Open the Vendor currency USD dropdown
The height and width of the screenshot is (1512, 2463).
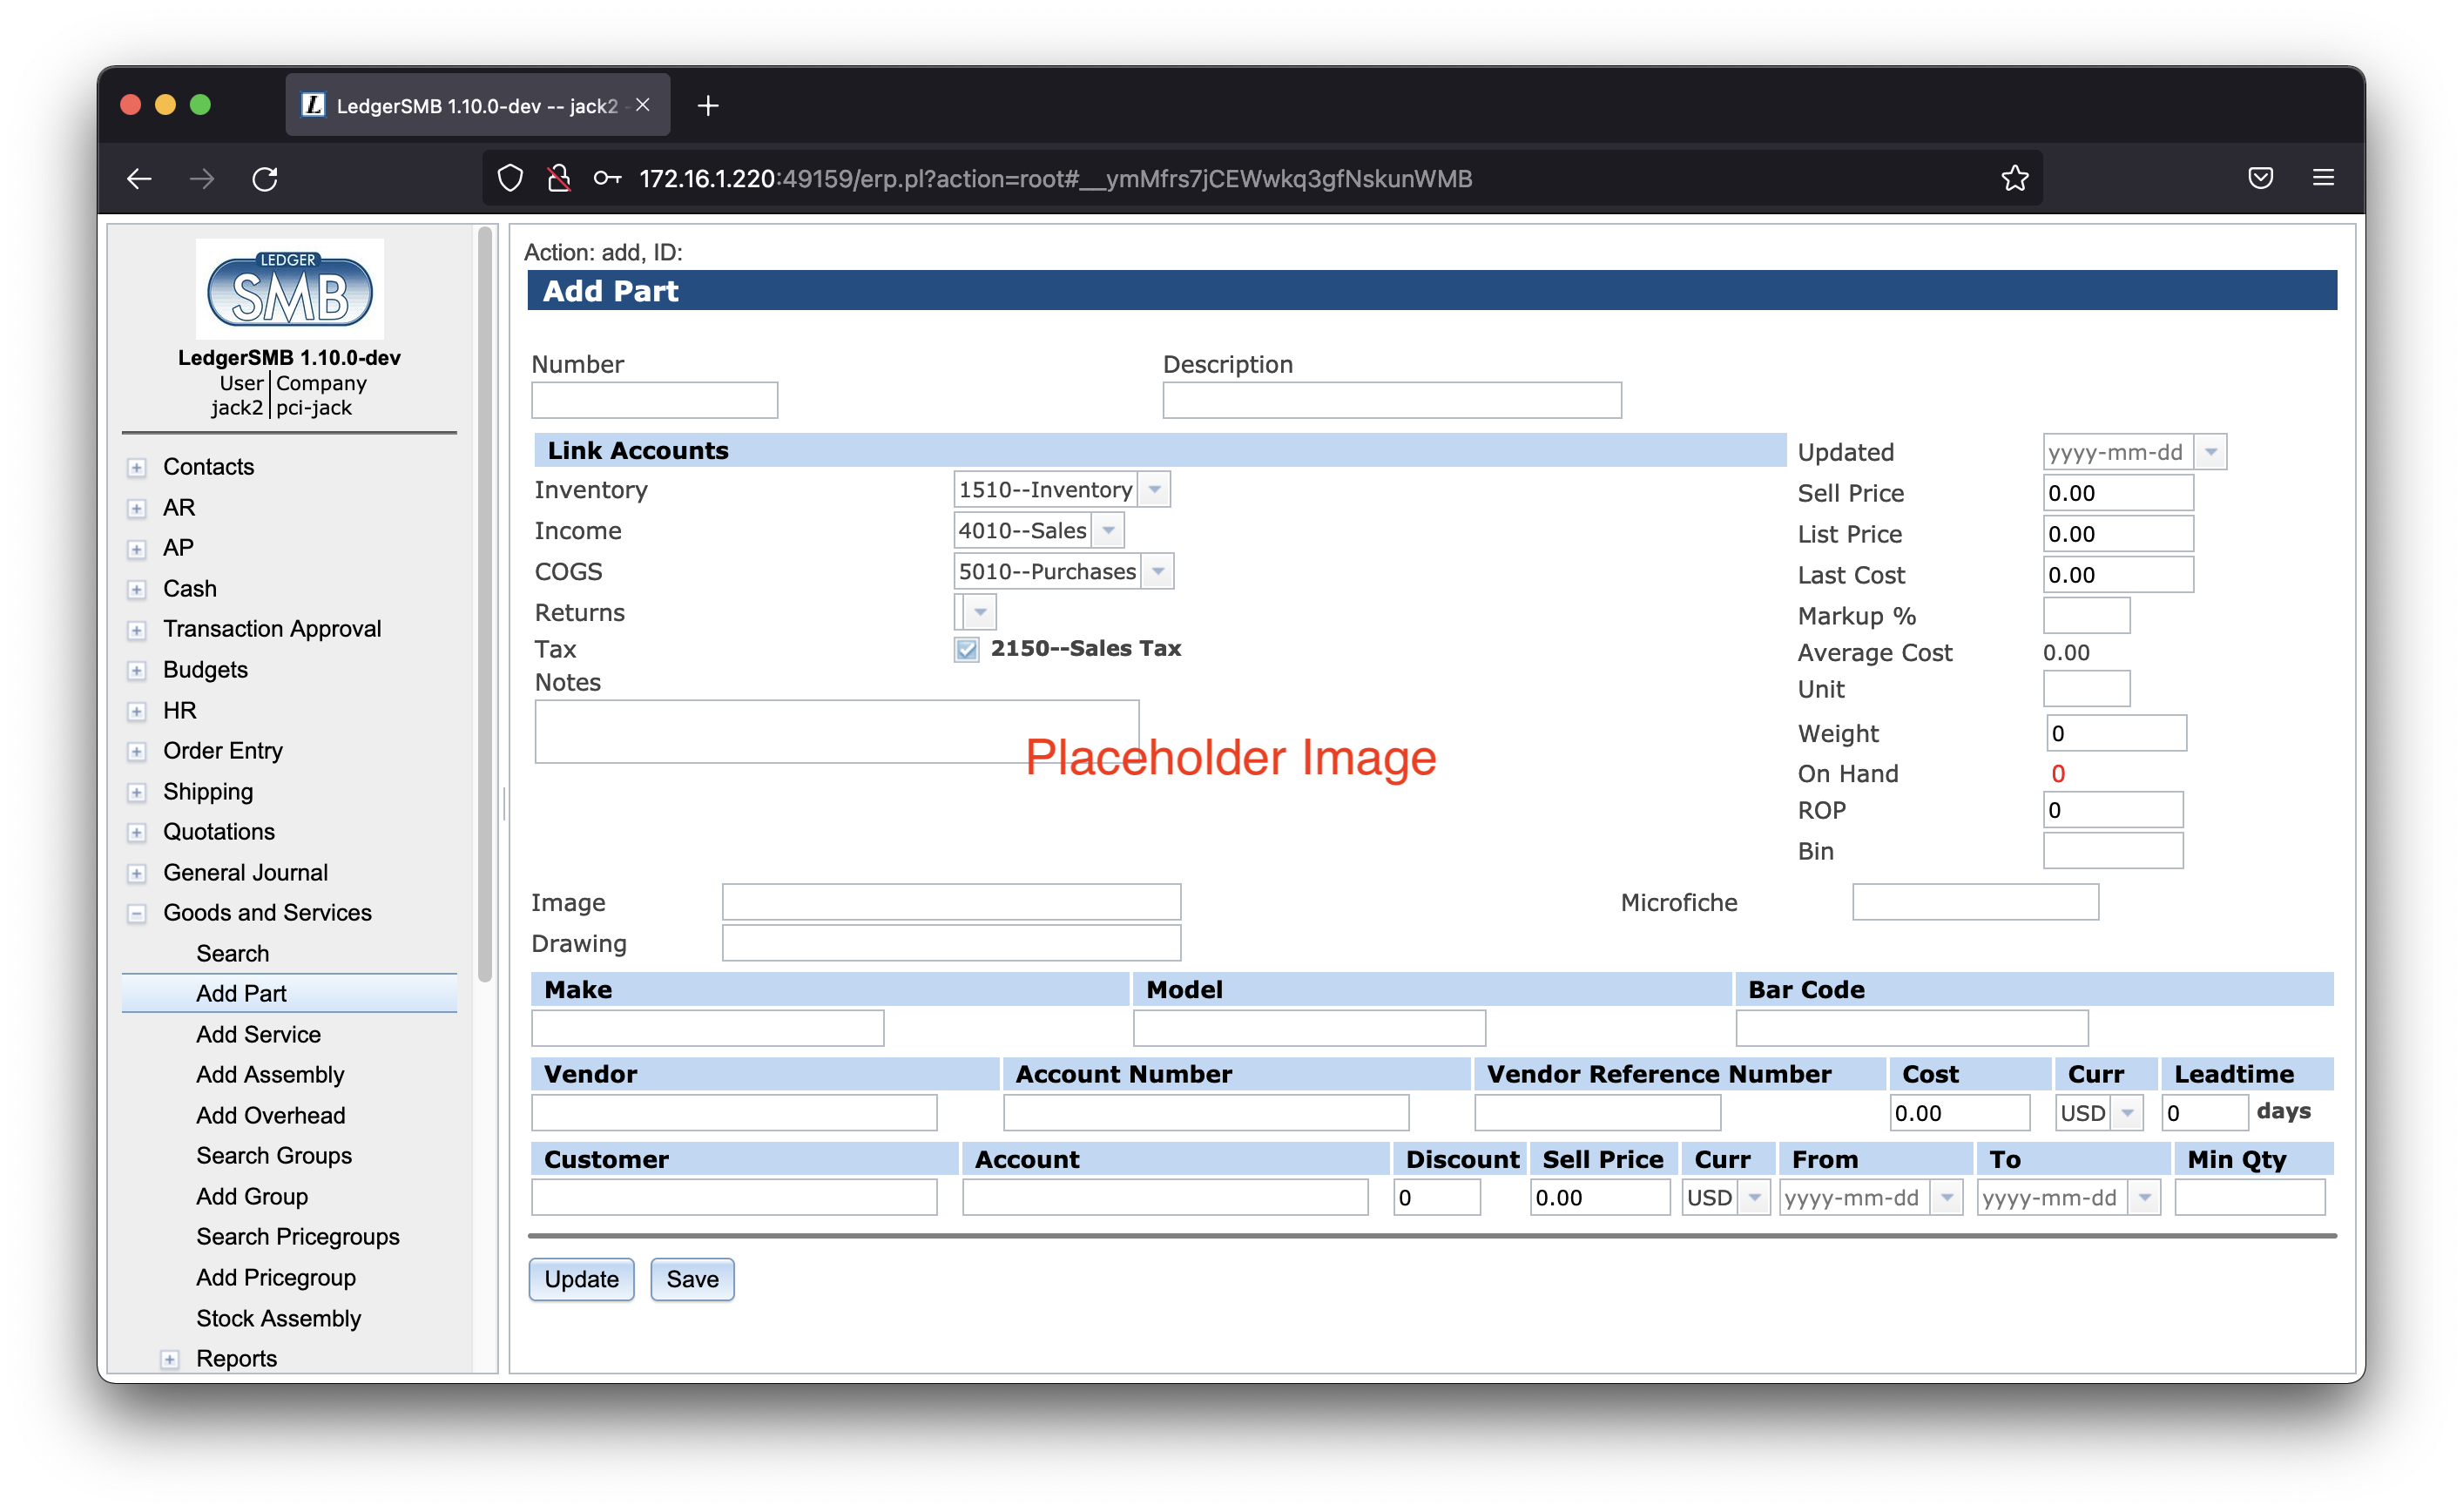point(2127,1113)
